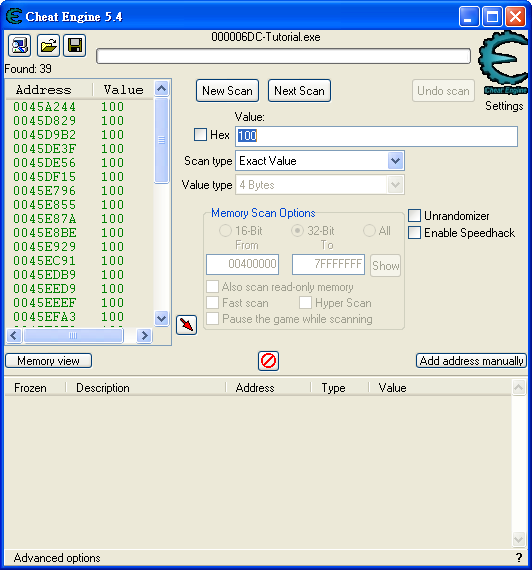Select address 0045D9B2 in results
Image resolution: width=532 pixels, height=570 pixels.
44,135
